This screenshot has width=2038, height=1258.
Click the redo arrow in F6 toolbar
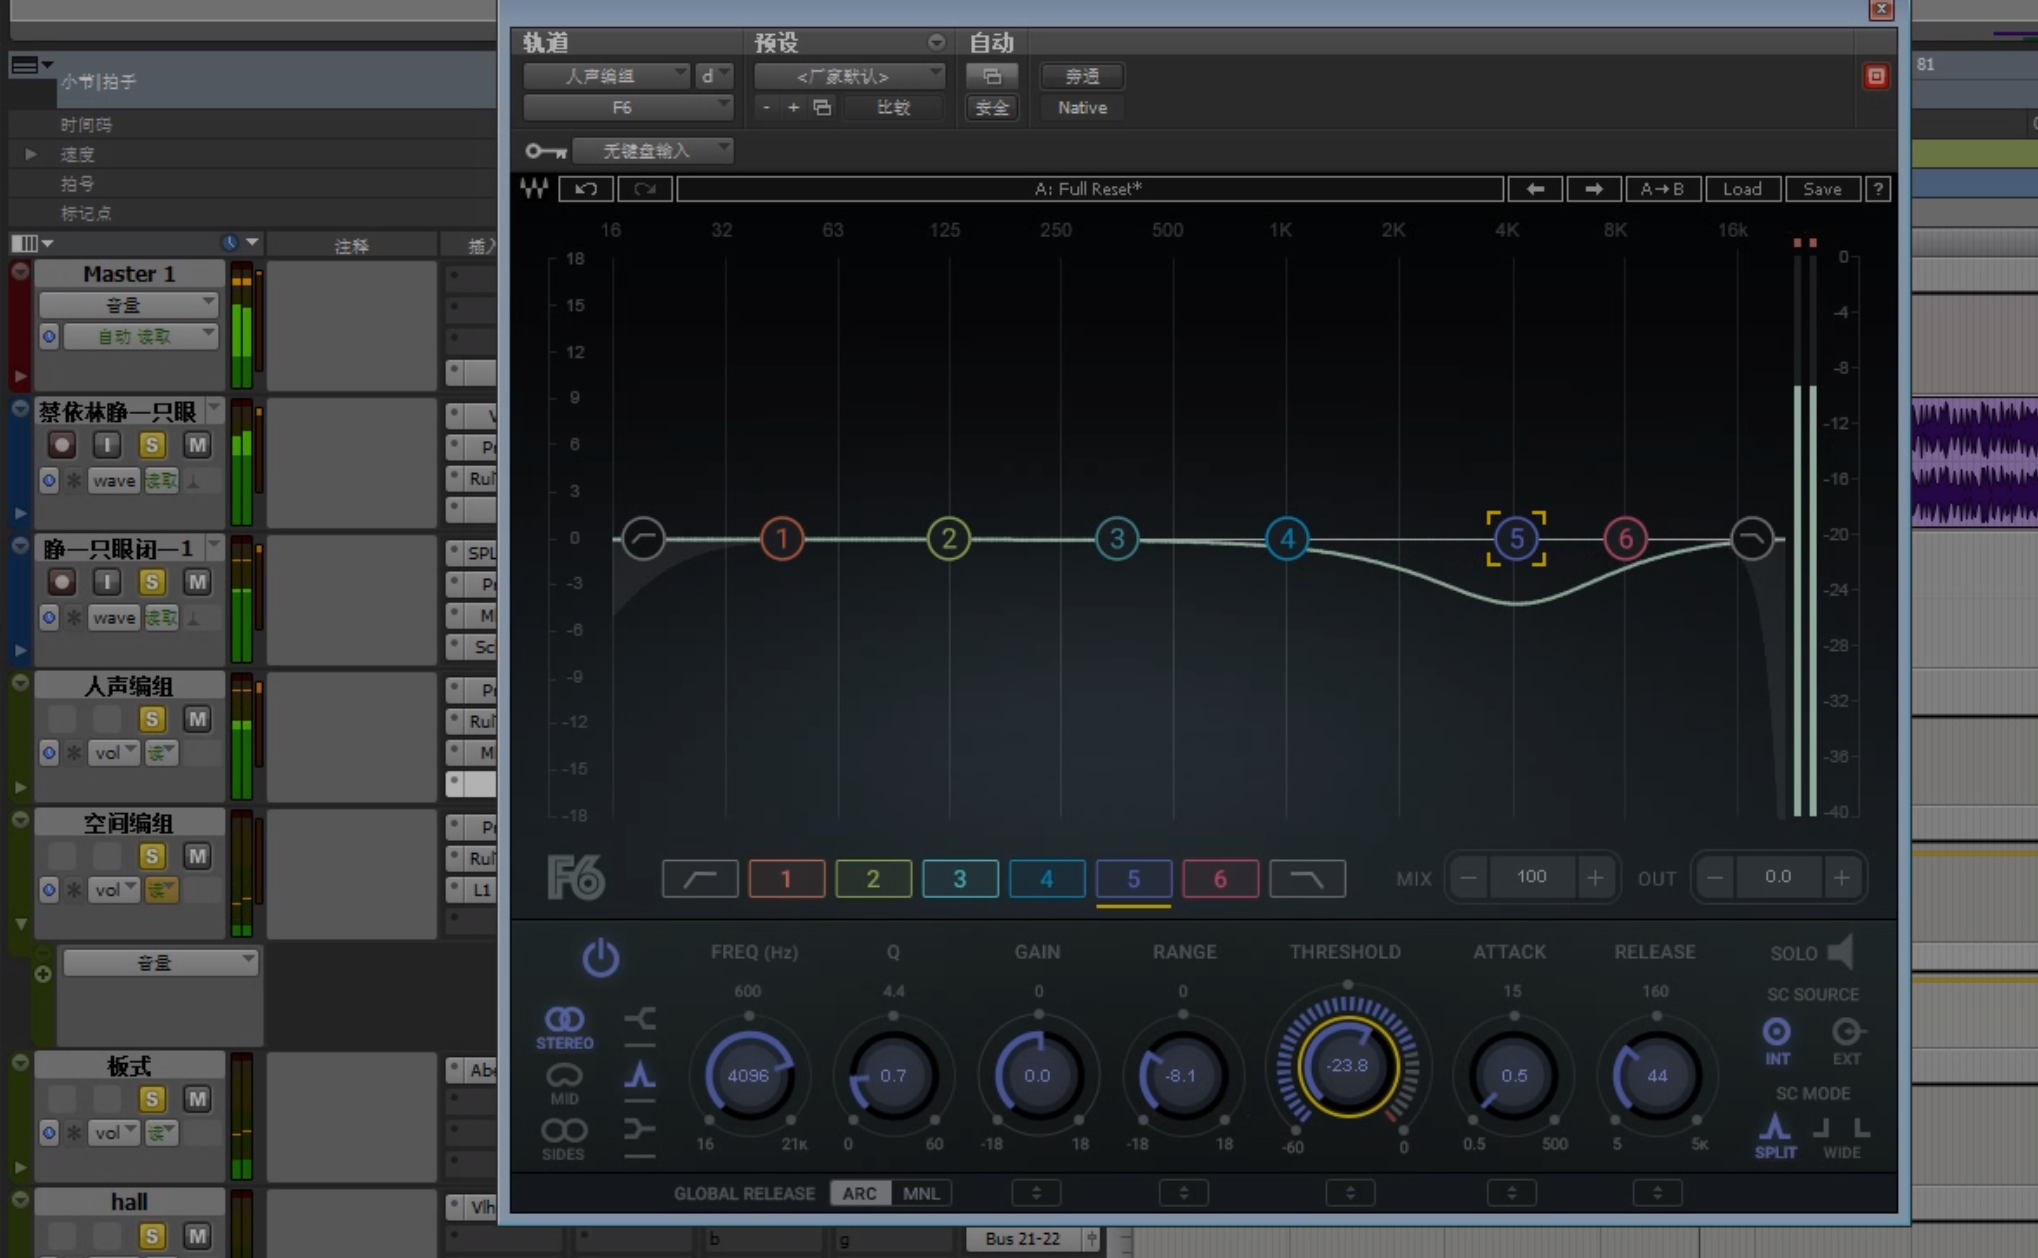click(x=644, y=189)
